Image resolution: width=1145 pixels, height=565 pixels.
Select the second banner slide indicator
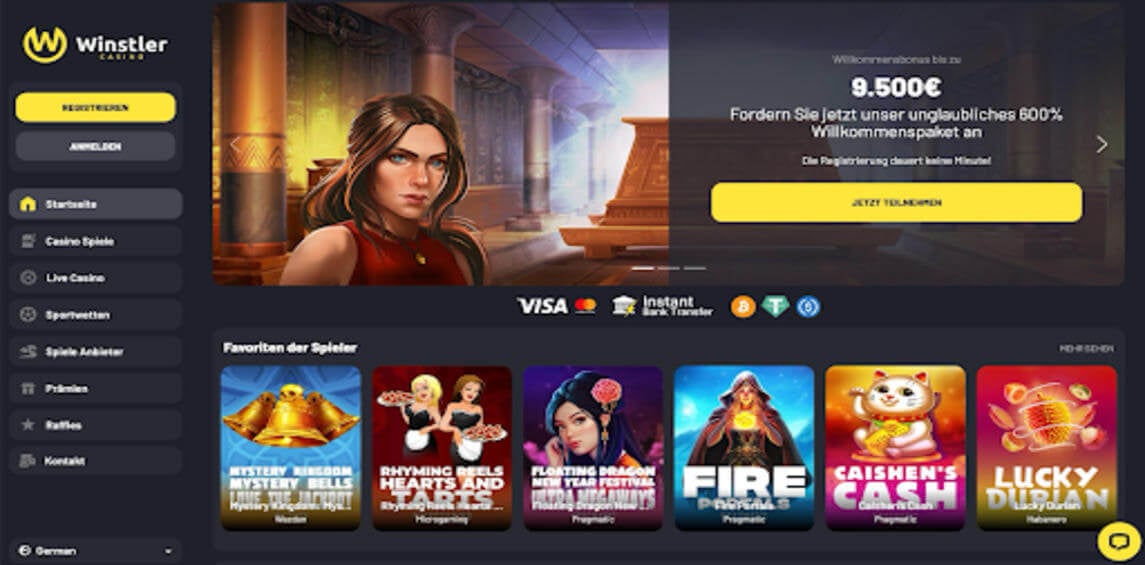tap(668, 268)
